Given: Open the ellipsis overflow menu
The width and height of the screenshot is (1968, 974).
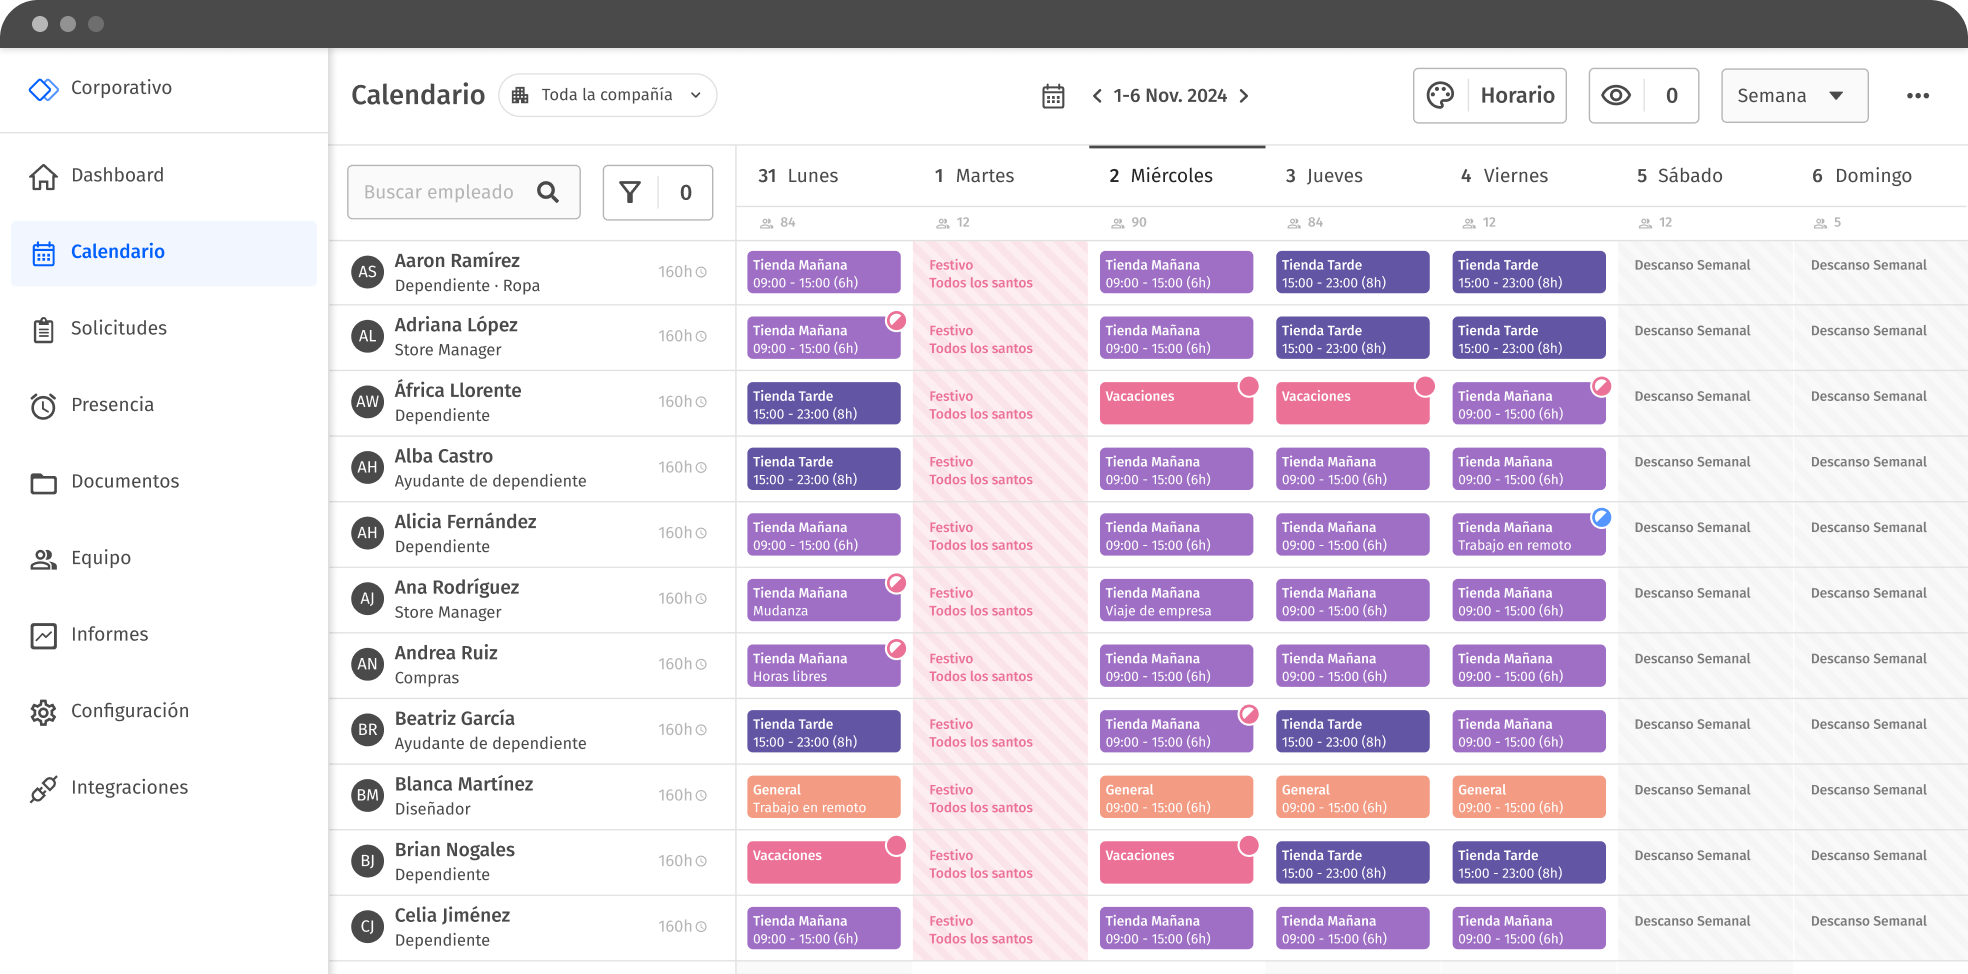Looking at the screenshot, I should tap(1917, 95).
